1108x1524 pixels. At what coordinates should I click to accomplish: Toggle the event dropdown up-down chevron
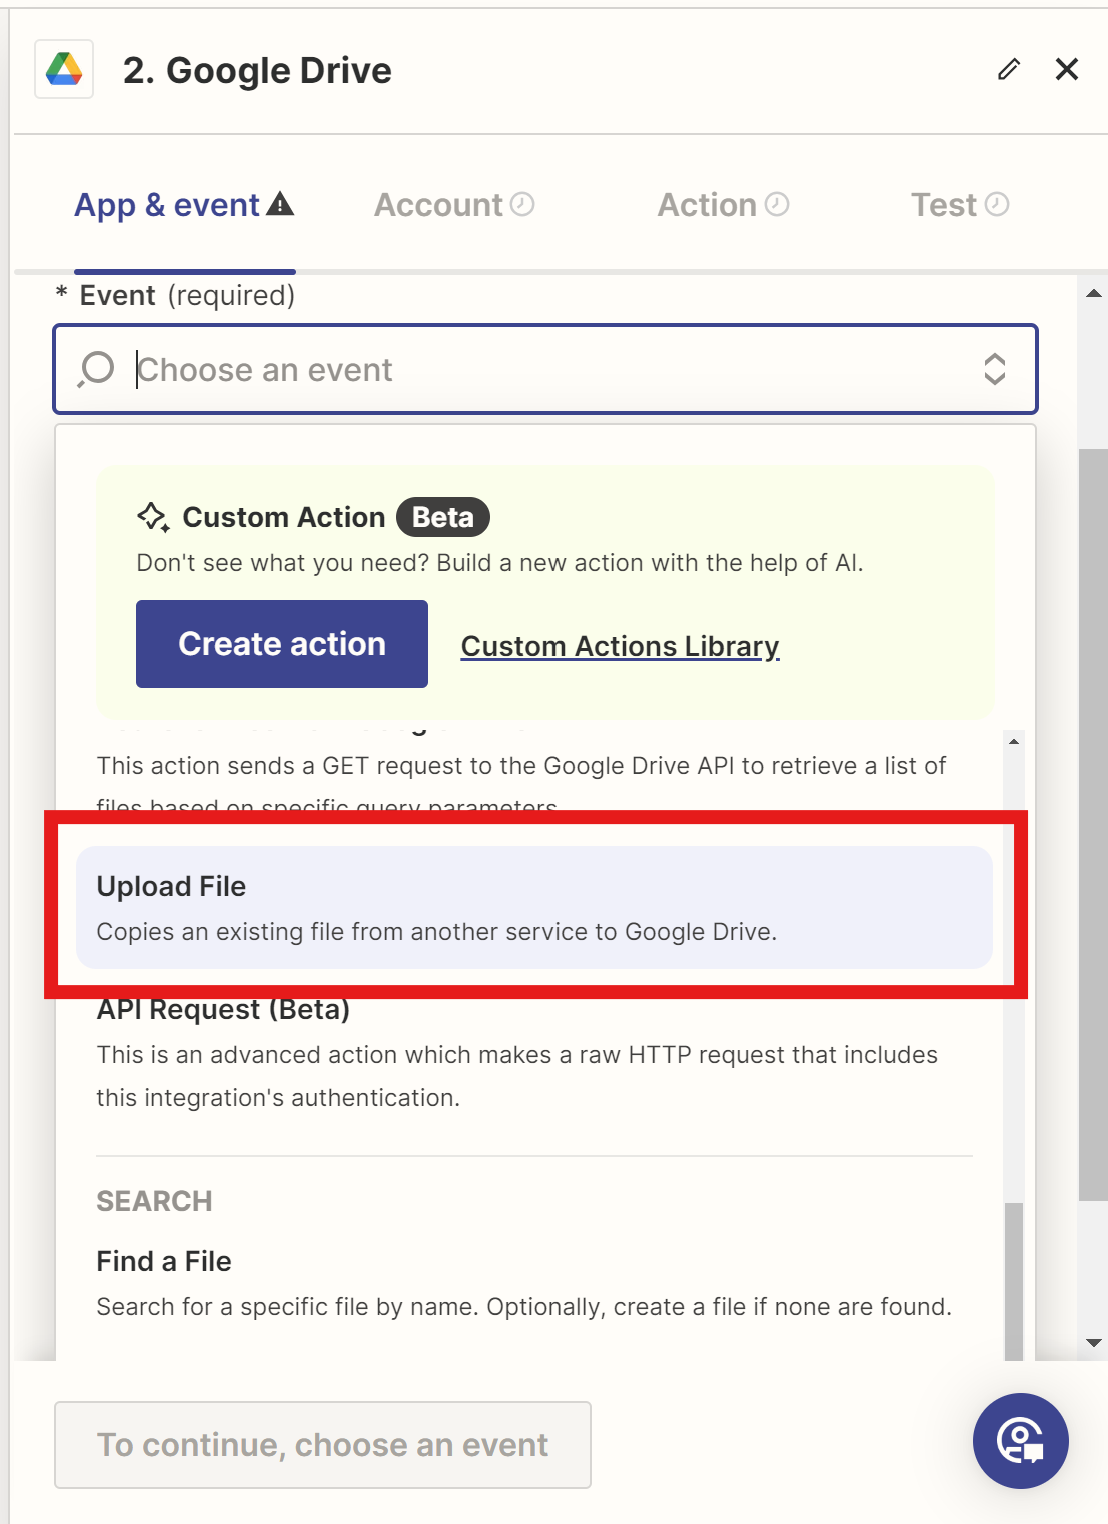(x=994, y=369)
